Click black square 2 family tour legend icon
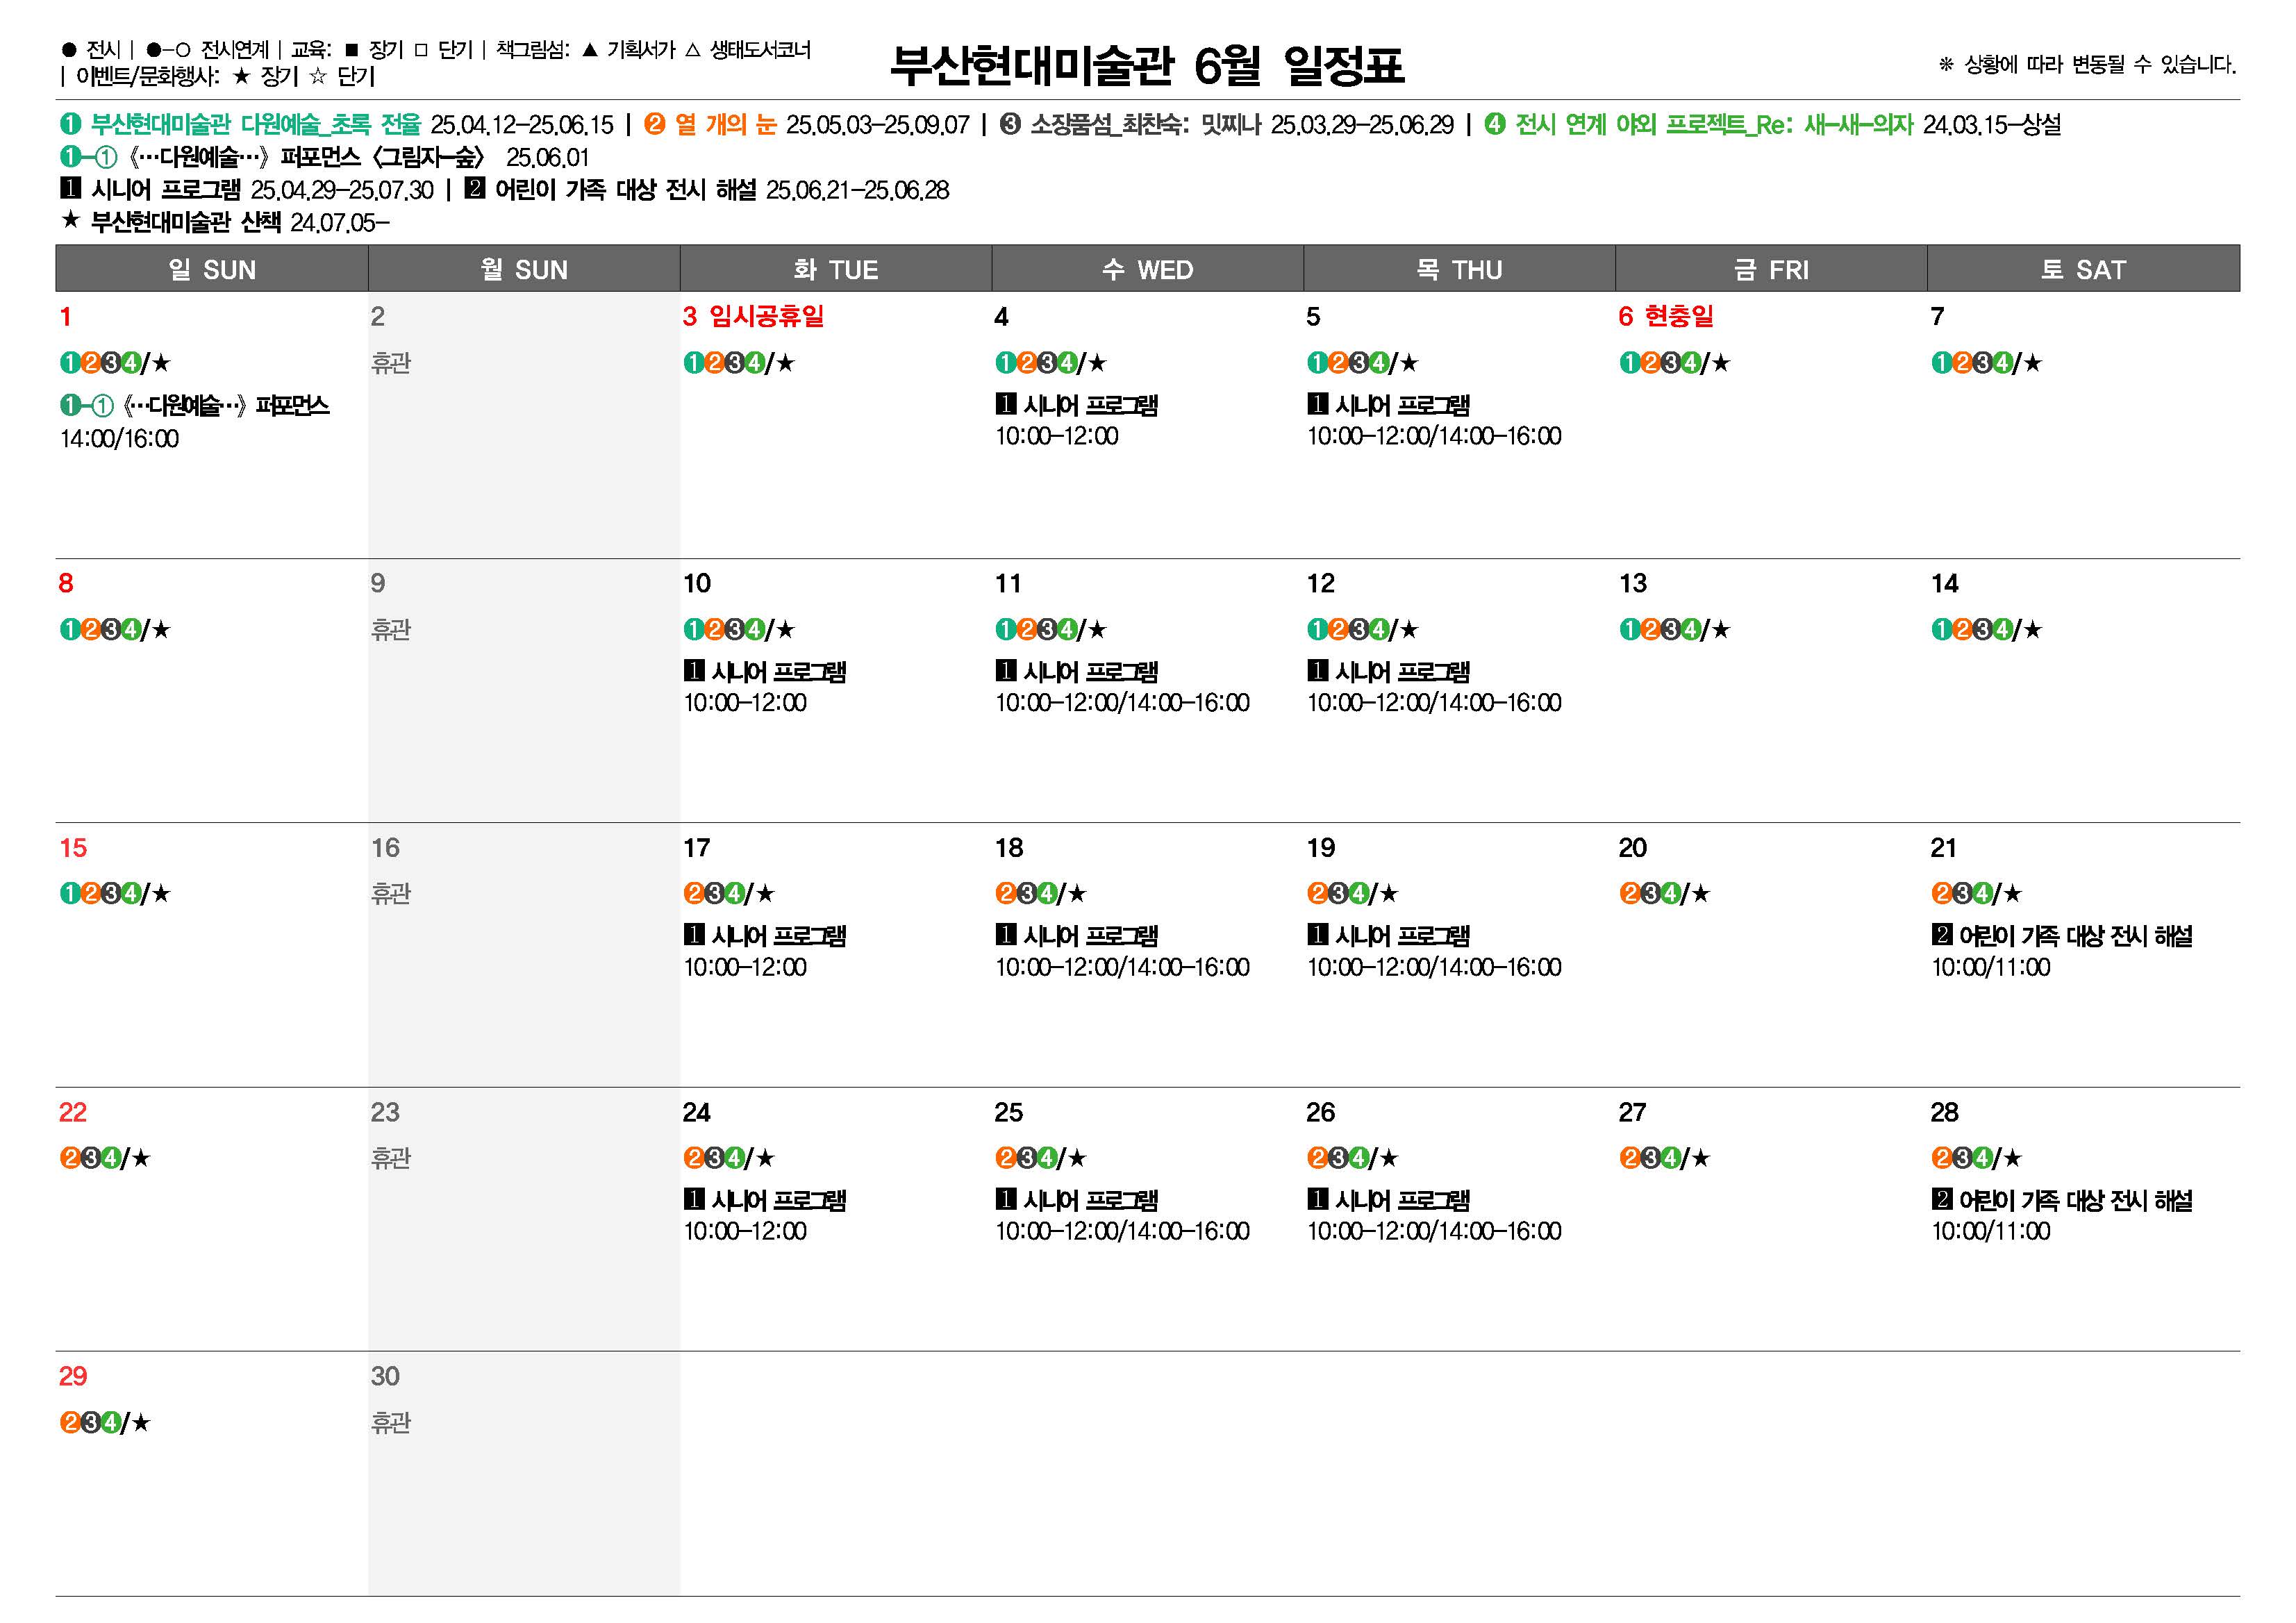2296x1623 pixels. click(x=475, y=188)
